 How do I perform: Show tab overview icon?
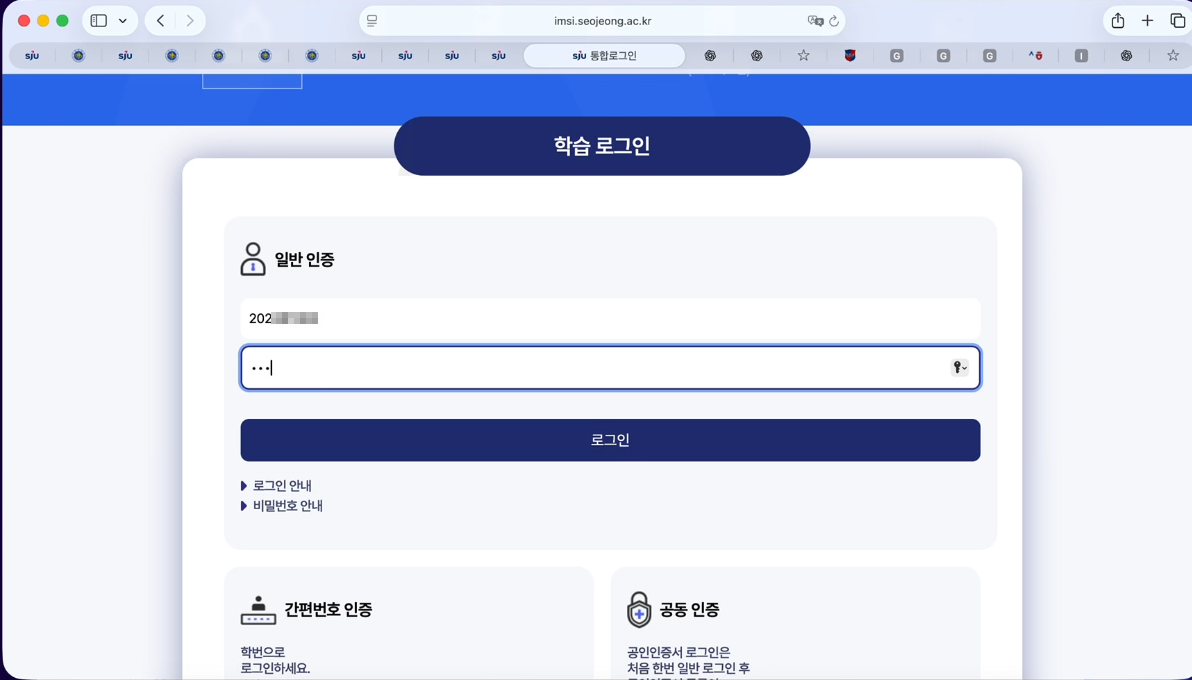pos(1177,21)
